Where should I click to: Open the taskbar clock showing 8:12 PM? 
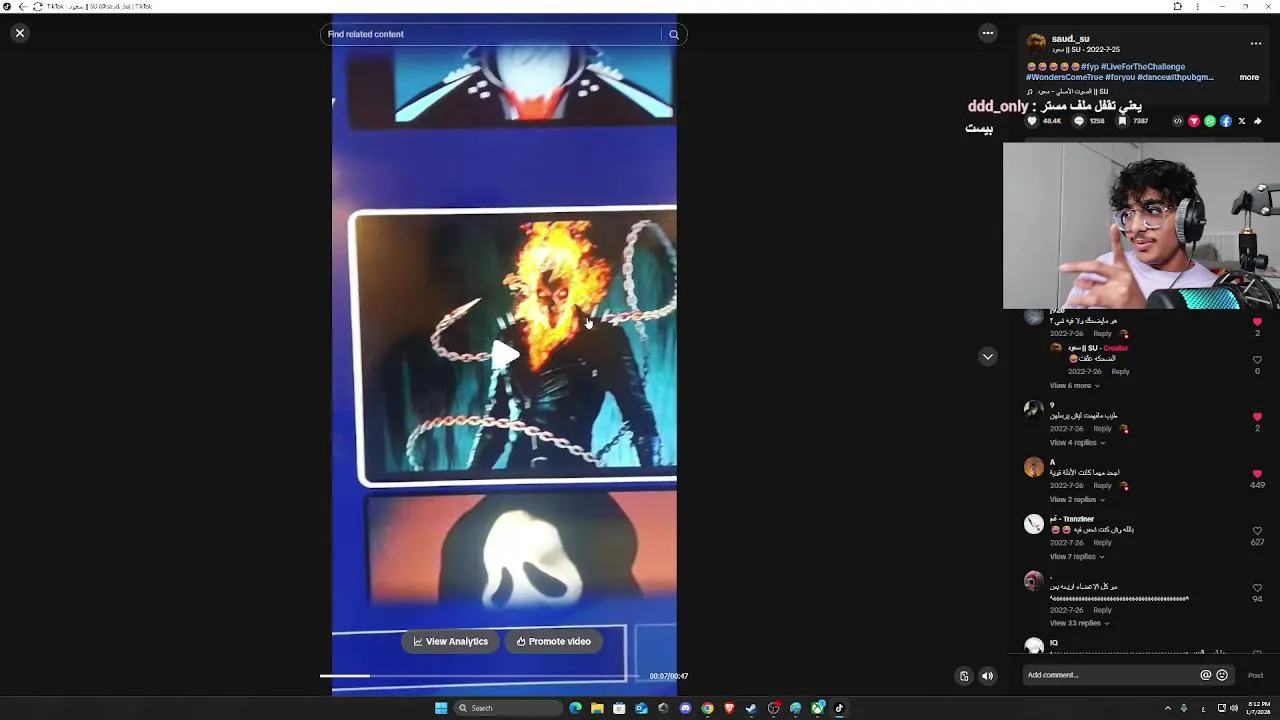pos(1259,708)
